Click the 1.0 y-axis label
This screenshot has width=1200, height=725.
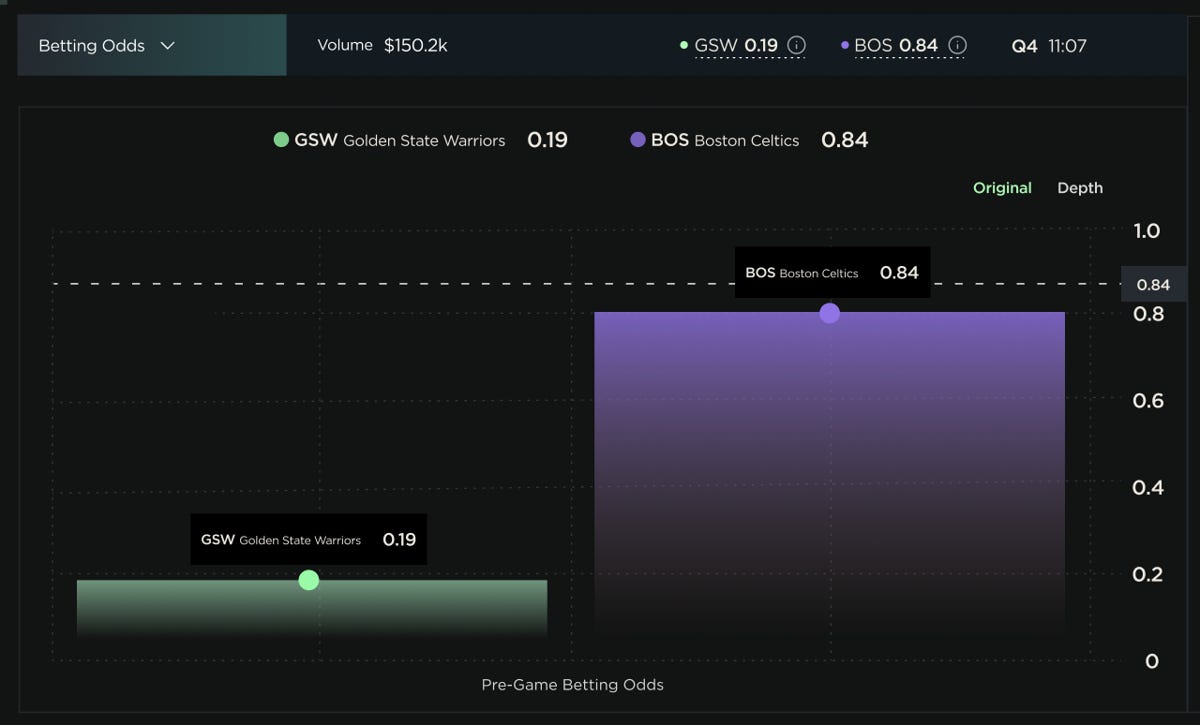tap(1146, 231)
